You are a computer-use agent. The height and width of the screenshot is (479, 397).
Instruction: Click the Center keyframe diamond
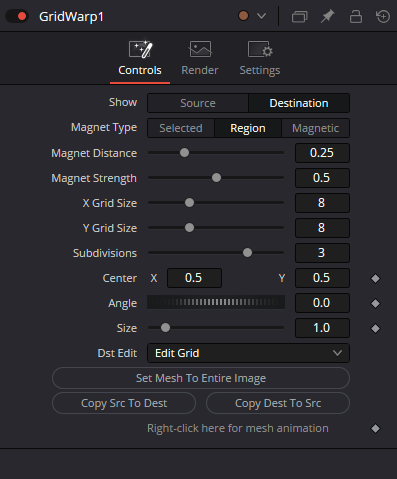[375, 278]
